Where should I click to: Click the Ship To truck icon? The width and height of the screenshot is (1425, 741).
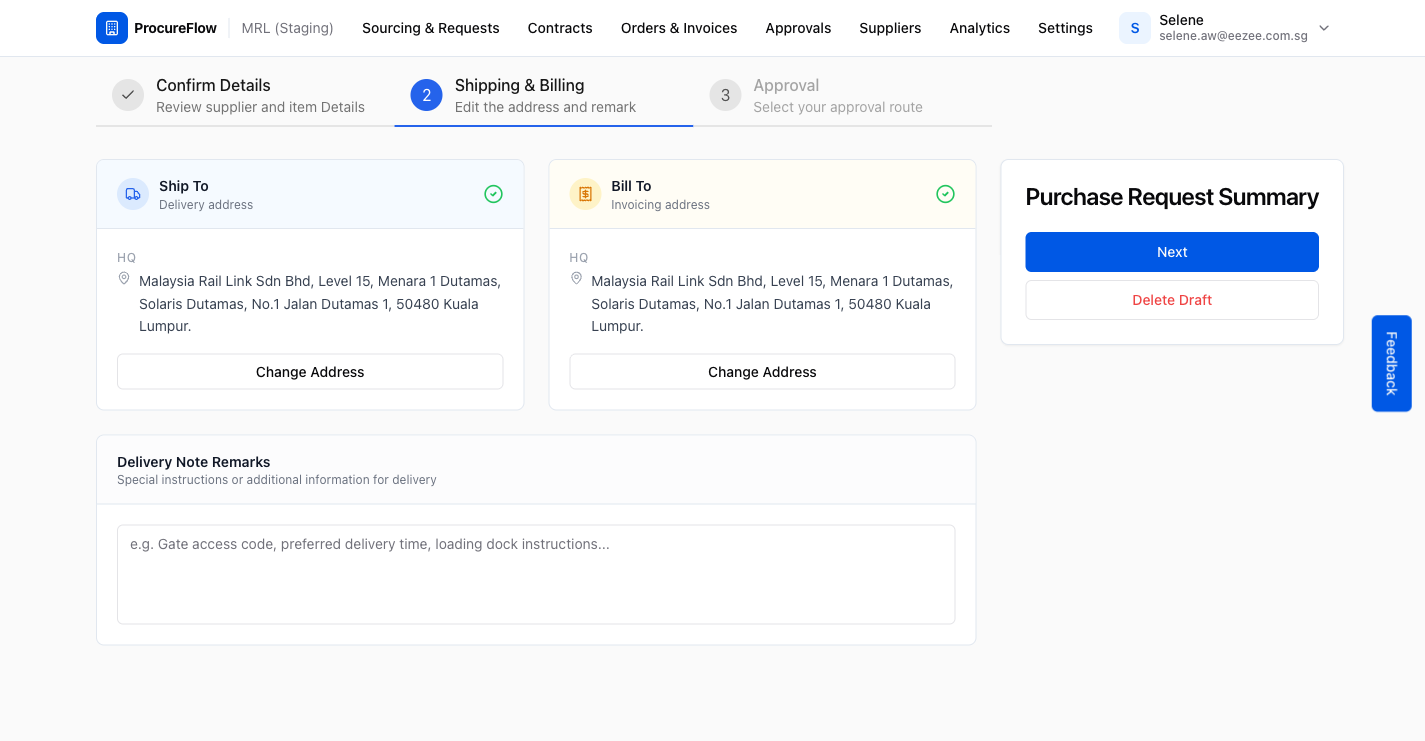click(x=133, y=194)
